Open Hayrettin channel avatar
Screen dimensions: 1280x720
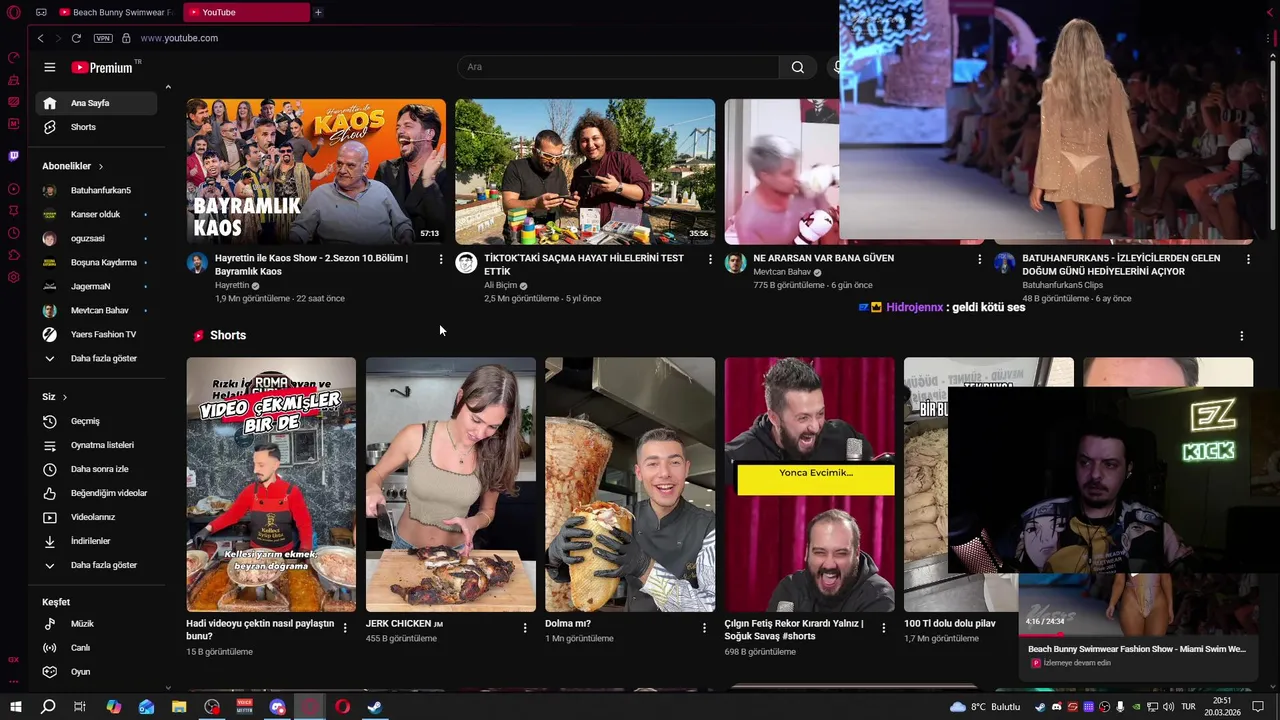197,263
